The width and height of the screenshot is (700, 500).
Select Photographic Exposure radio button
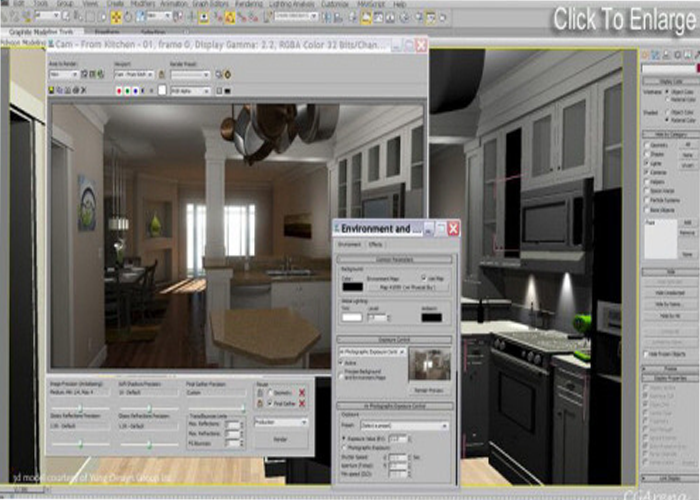(x=344, y=447)
